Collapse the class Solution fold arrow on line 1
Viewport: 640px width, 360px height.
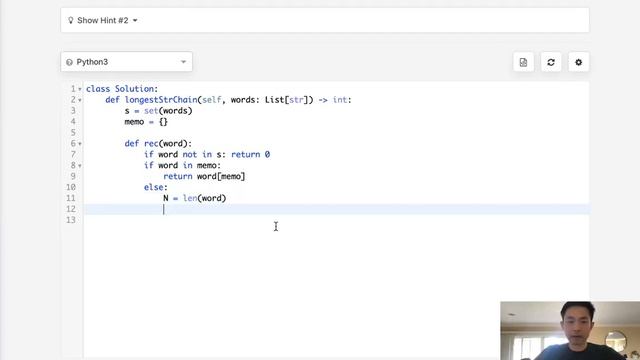[80, 89]
